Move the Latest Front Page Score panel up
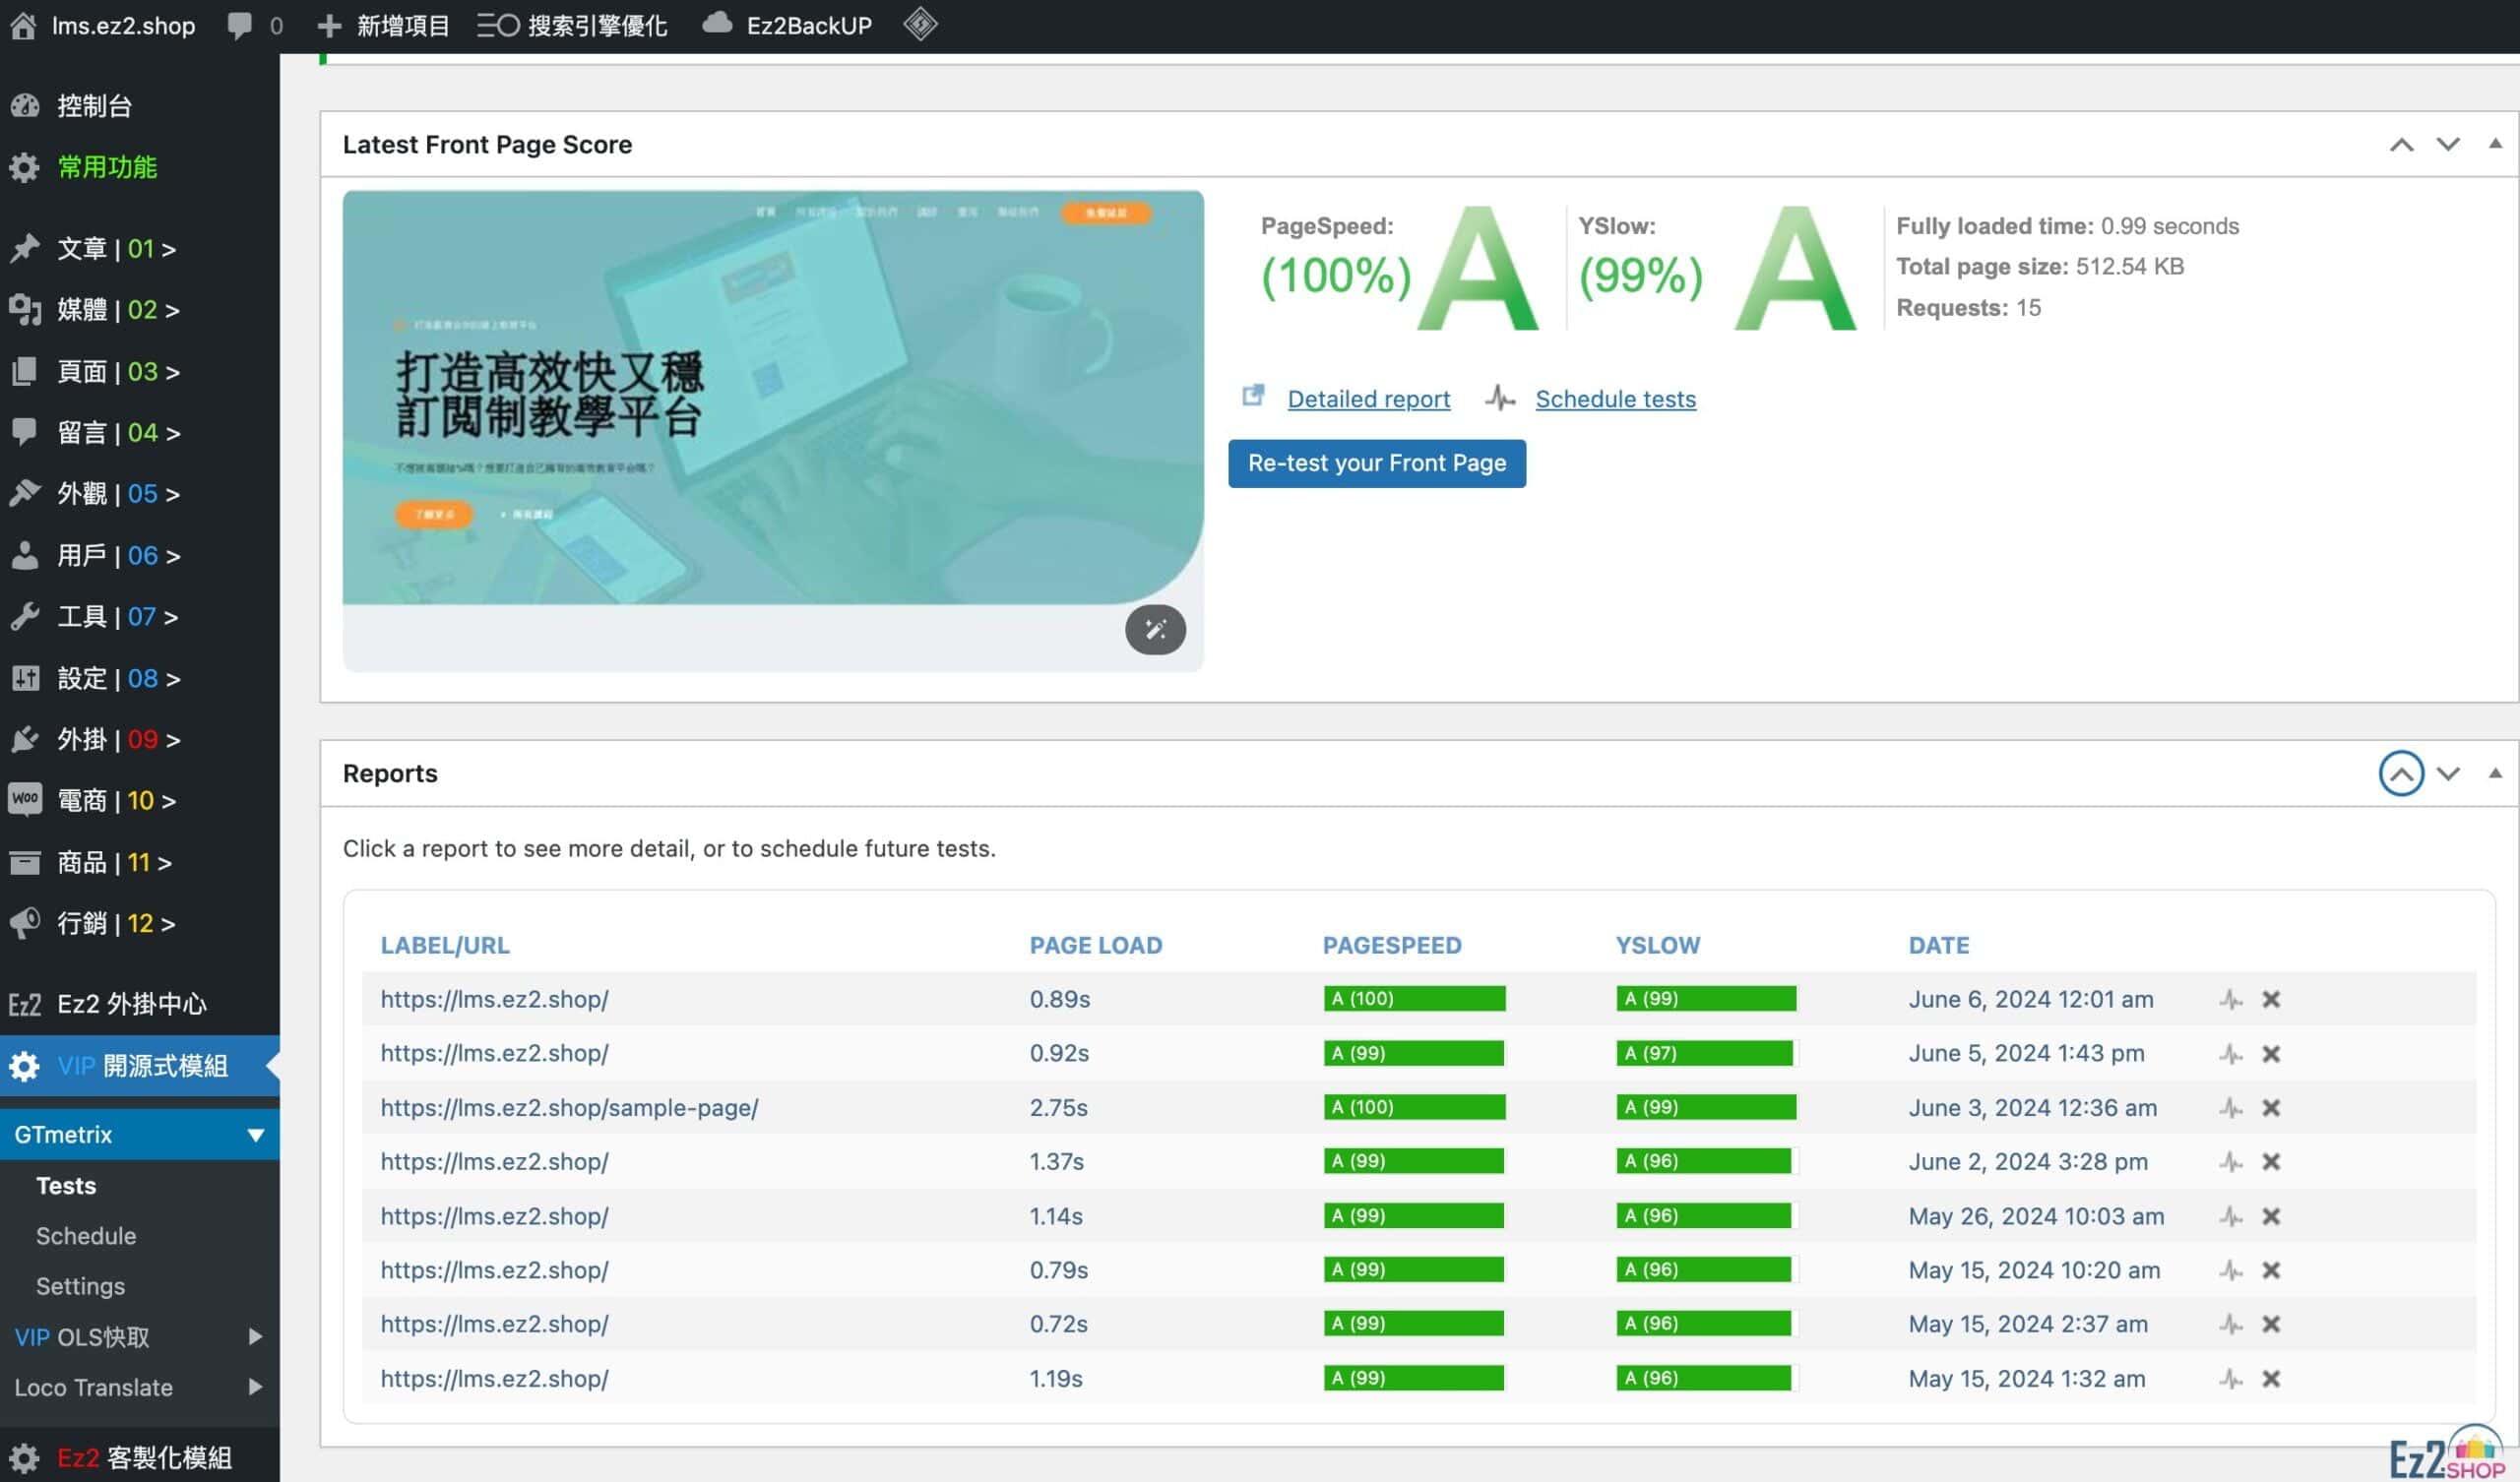The height and width of the screenshot is (1482, 2520). click(x=2401, y=145)
